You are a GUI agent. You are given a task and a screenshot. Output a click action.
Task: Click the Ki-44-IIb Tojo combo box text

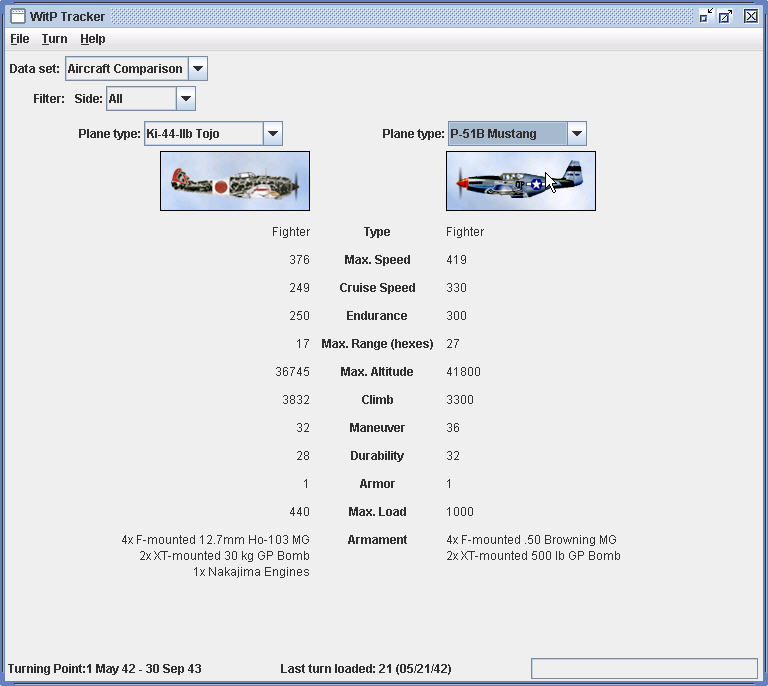[x=204, y=134]
